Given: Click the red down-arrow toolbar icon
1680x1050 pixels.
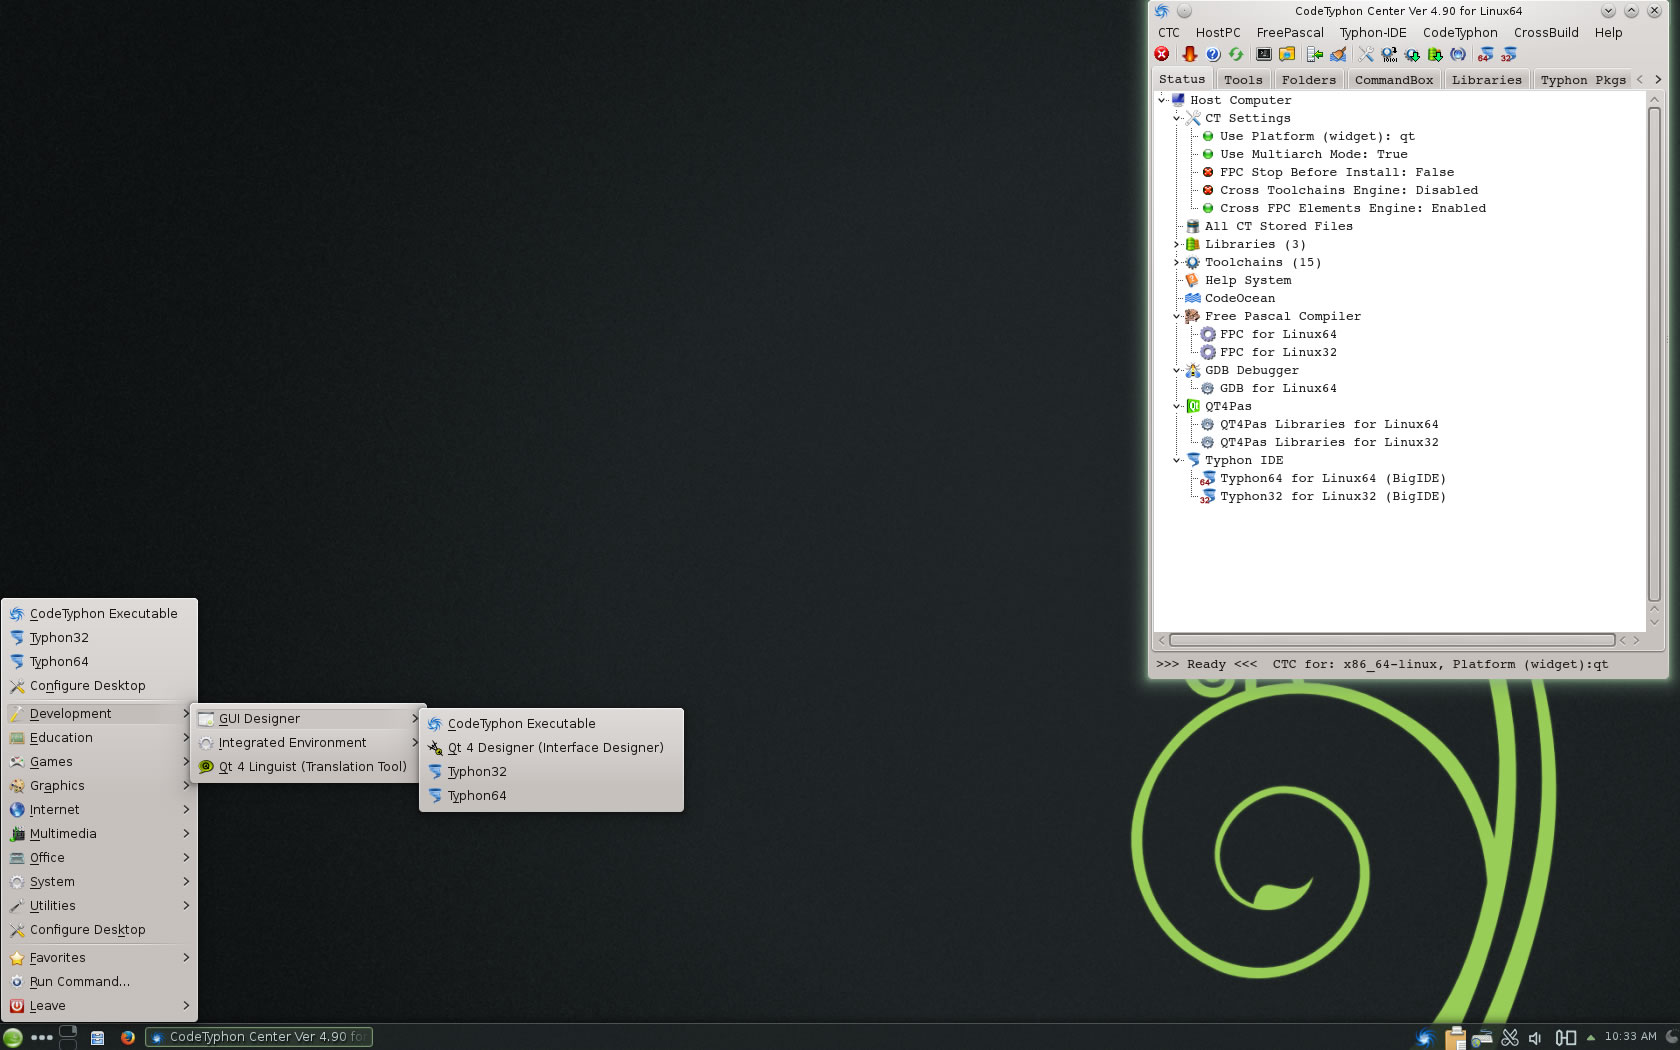Looking at the screenshot, I should coord(1189,54).
